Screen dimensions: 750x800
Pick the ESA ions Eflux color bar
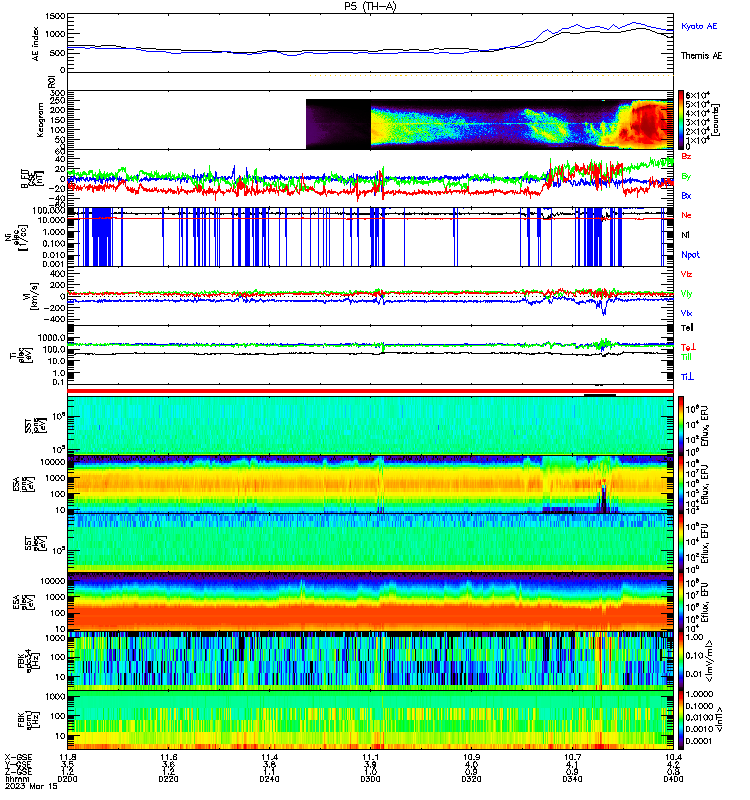point(681,484)
